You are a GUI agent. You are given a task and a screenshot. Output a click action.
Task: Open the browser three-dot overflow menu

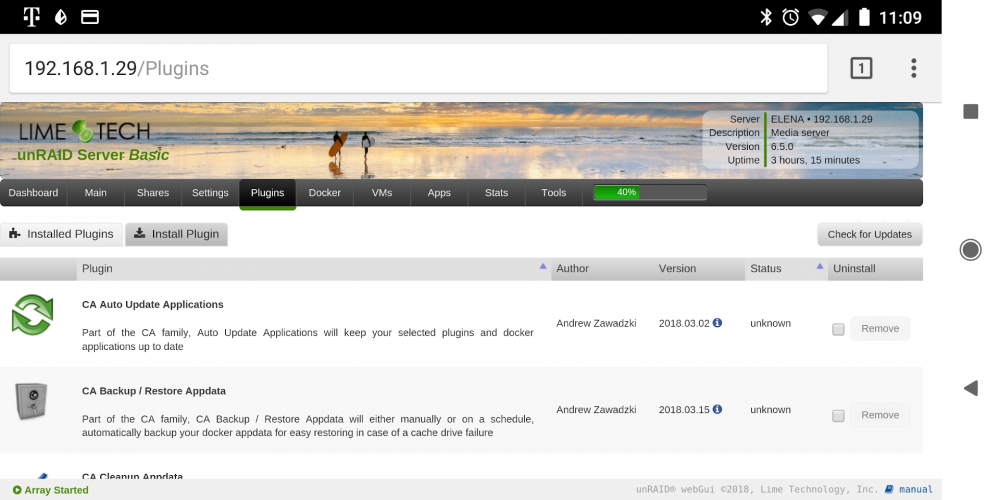click(x=914, y=68)
